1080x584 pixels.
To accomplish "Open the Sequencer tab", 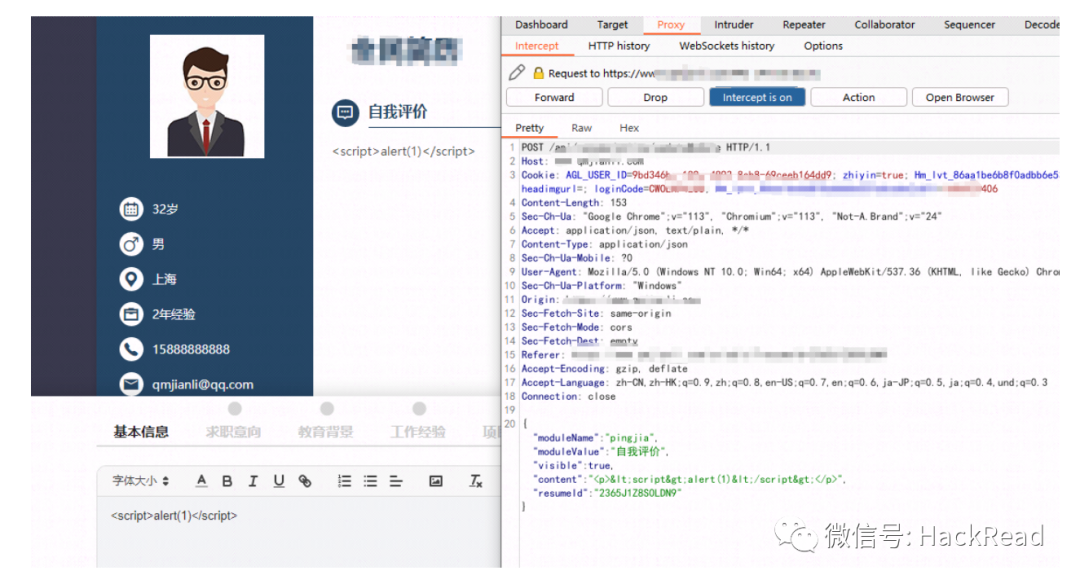I will (x=969, y=25).
